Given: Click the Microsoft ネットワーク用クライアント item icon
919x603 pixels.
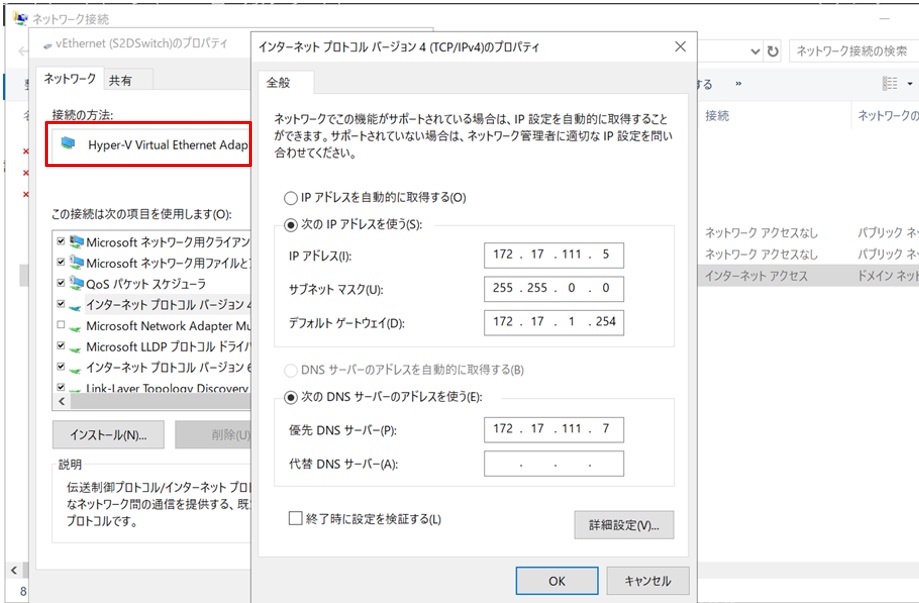Looking at the screenshot, I should (76, 242).
